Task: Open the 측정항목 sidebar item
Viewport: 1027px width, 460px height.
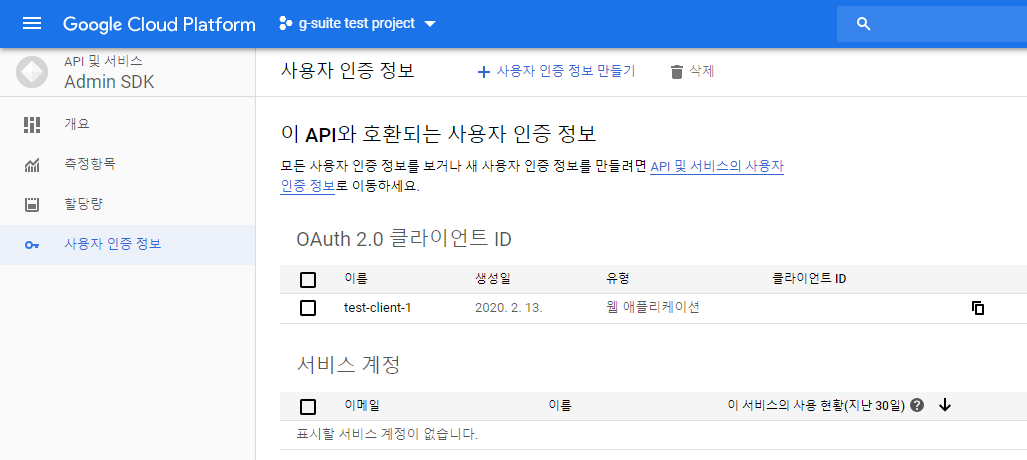Action: click(x=127, y=164)
